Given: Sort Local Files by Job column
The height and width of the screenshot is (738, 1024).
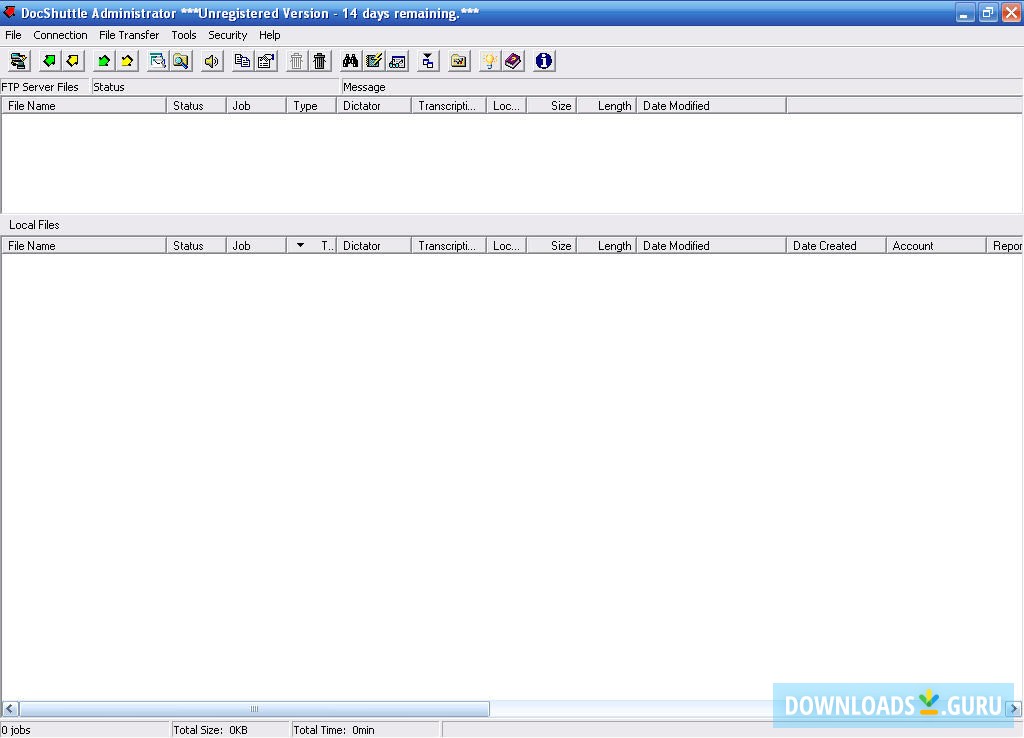Looking at the screenshot, I should pos(256,246).
